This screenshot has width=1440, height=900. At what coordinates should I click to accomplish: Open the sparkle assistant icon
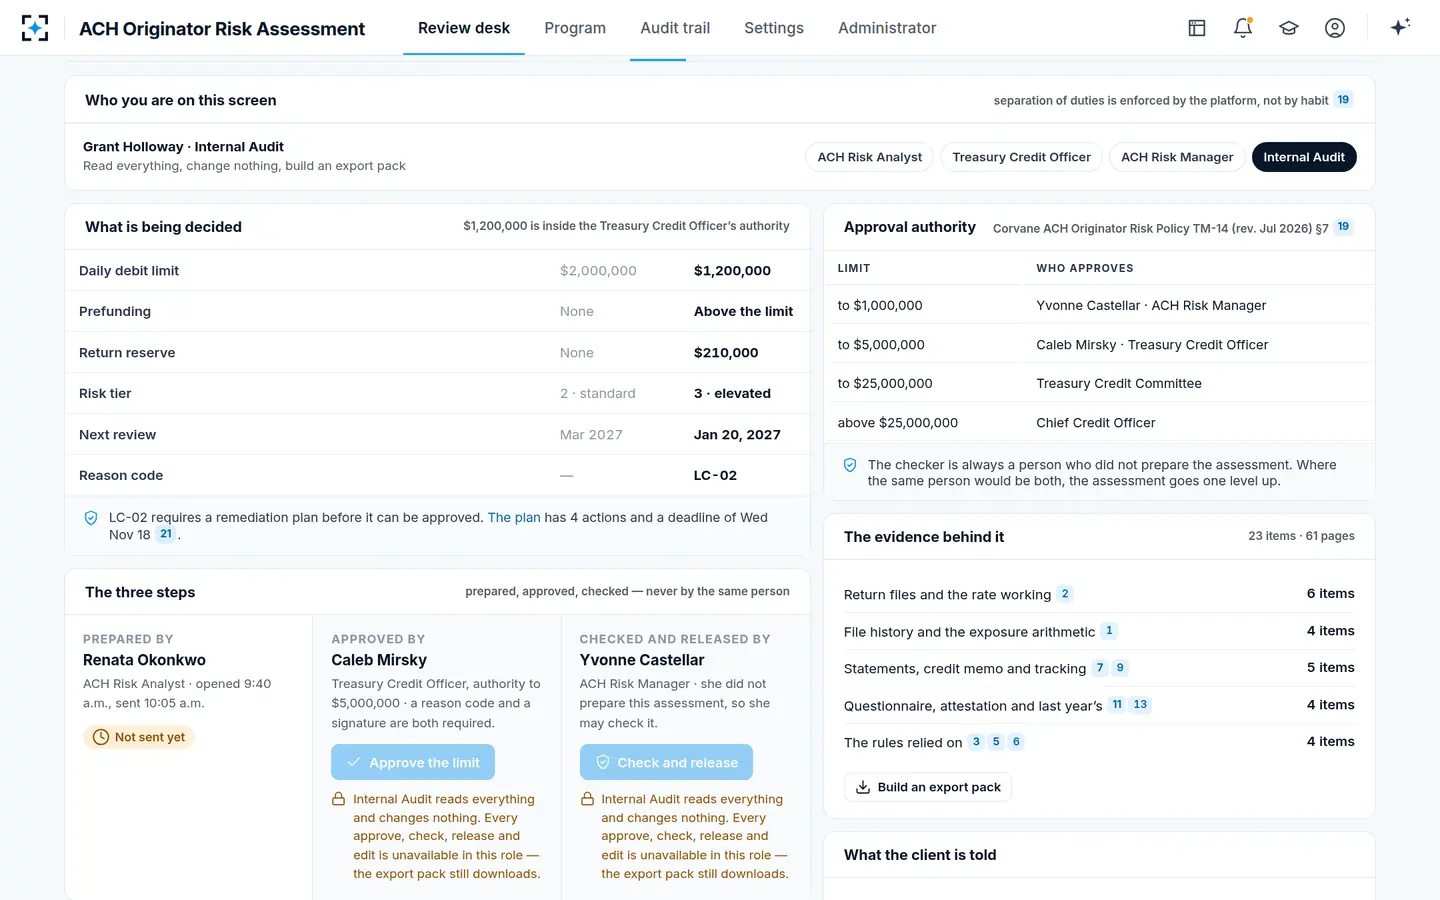(x=1400, y=27)
